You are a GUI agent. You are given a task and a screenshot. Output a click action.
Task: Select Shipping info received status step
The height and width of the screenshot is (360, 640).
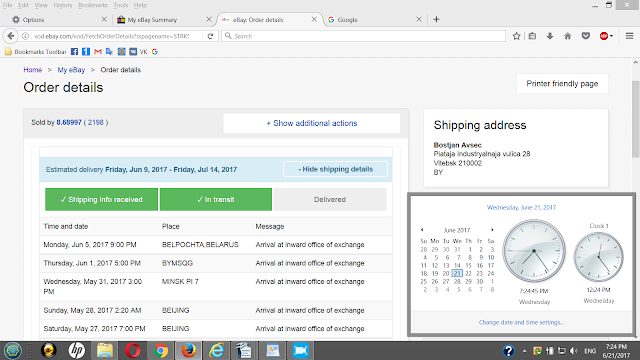(x=101, y=200)
